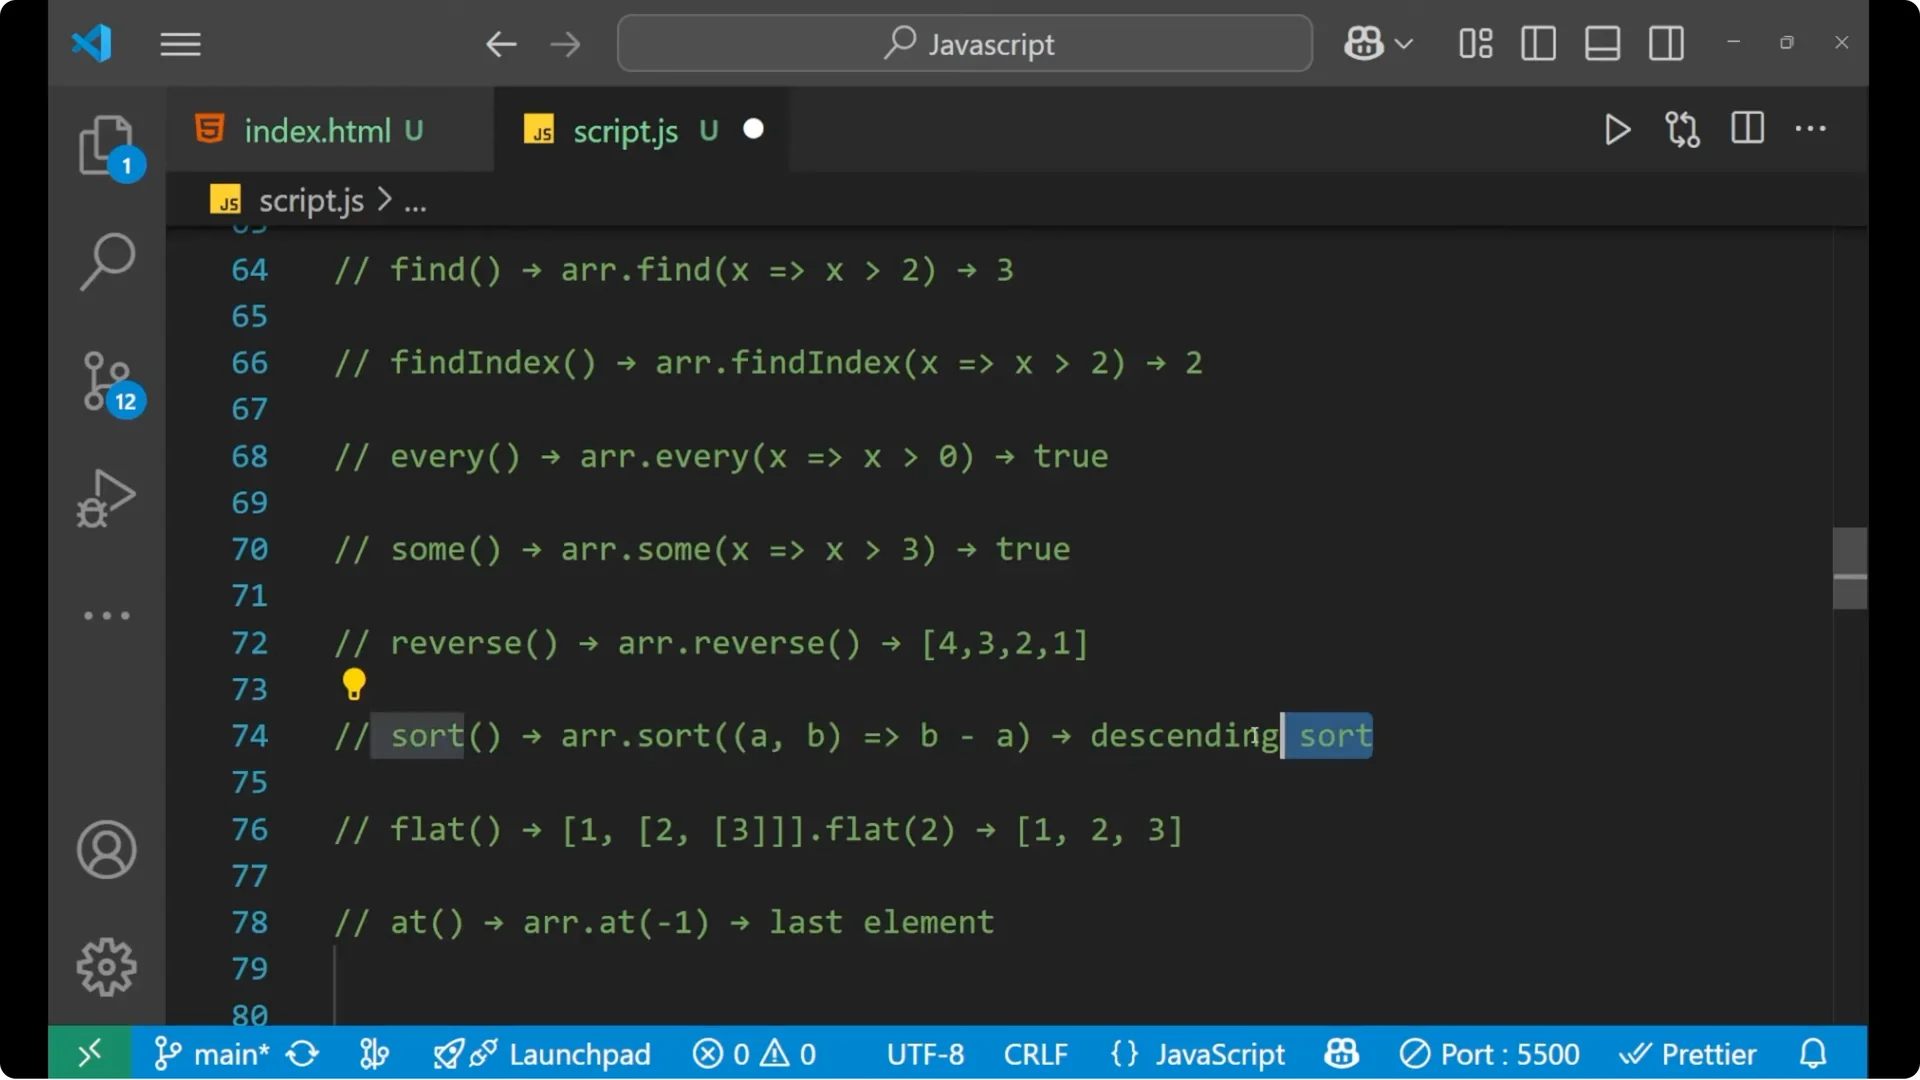Open the Manage settings gear
Screen dimensions: 1920x1080
point(106,966)
